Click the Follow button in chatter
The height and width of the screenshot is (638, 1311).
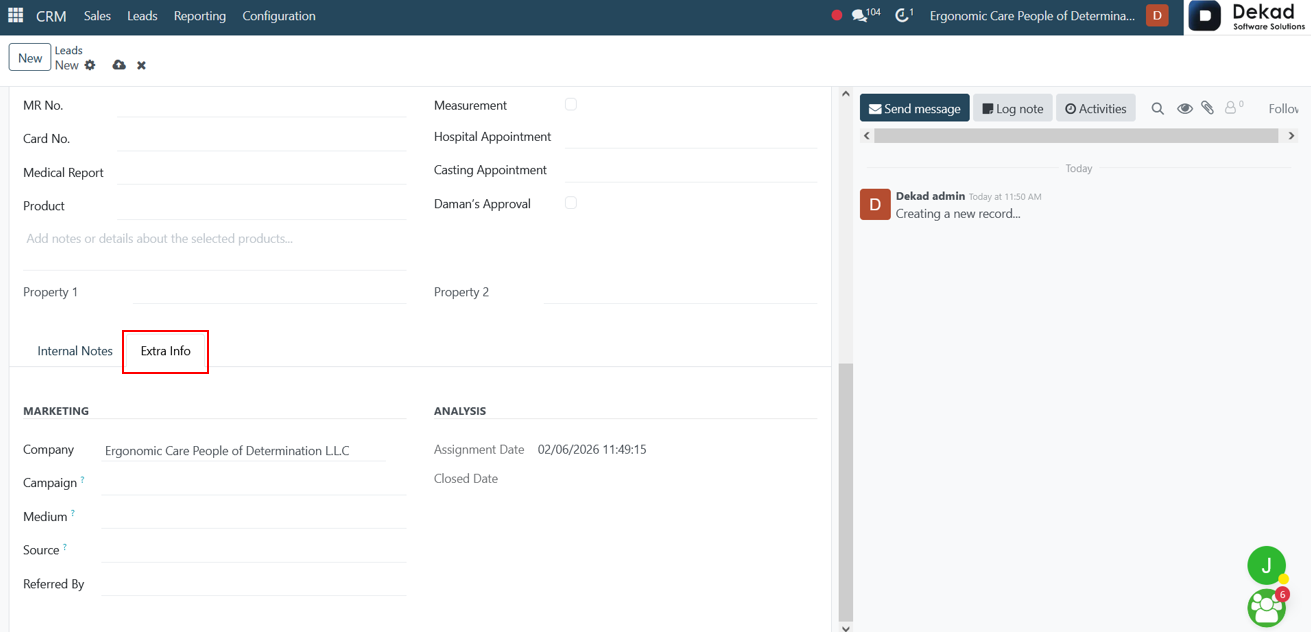(1284, 108)
